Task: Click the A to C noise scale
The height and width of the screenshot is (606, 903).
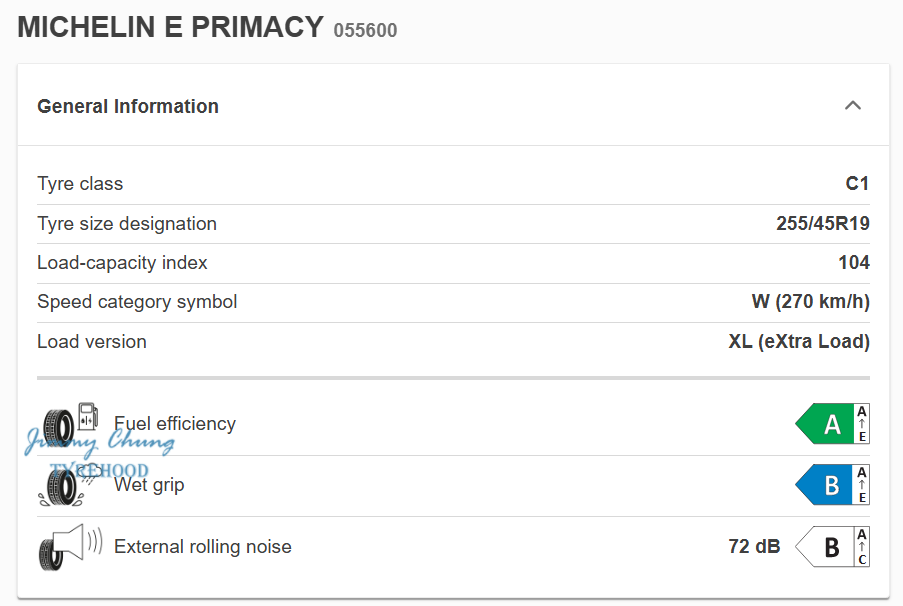Action: pyautogui.click(x=862, y=547)
